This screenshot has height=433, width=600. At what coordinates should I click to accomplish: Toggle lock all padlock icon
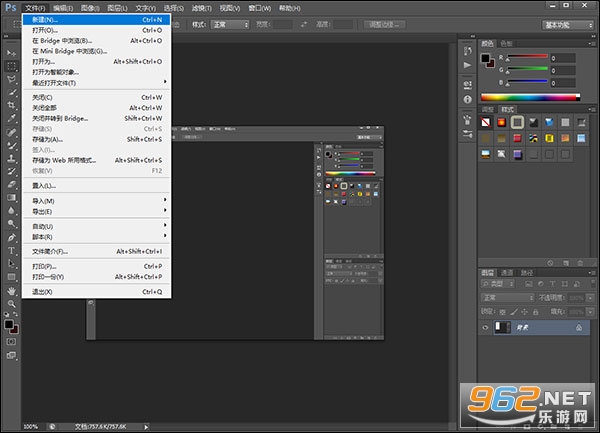[x=536, y=312]
